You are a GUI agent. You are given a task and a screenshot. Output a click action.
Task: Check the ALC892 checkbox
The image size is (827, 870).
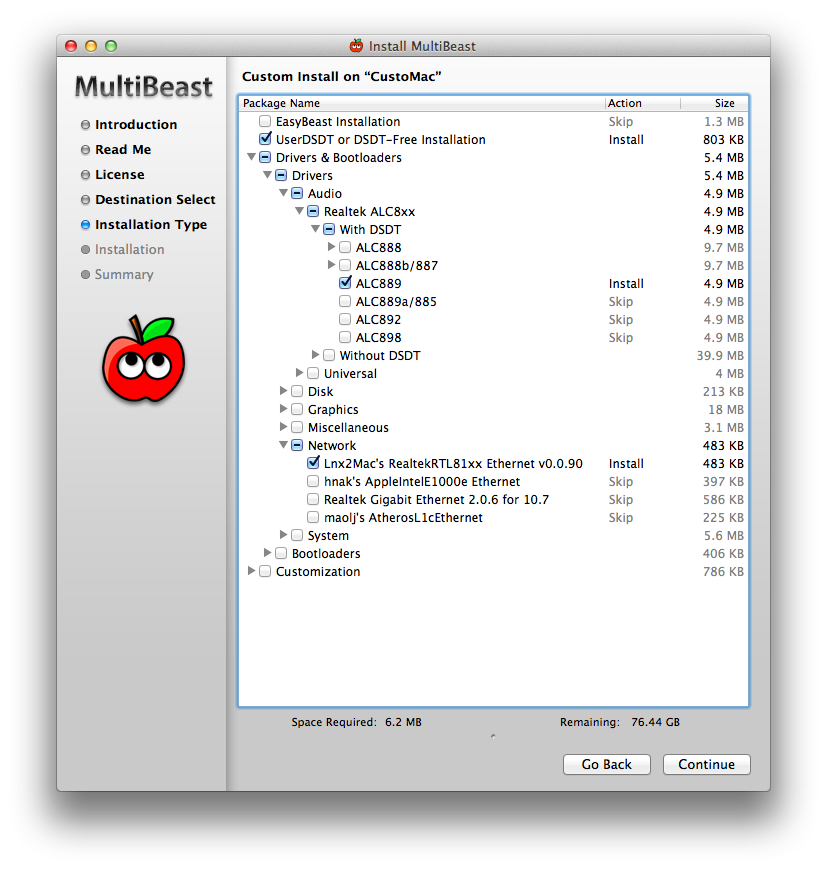point(345,319)
